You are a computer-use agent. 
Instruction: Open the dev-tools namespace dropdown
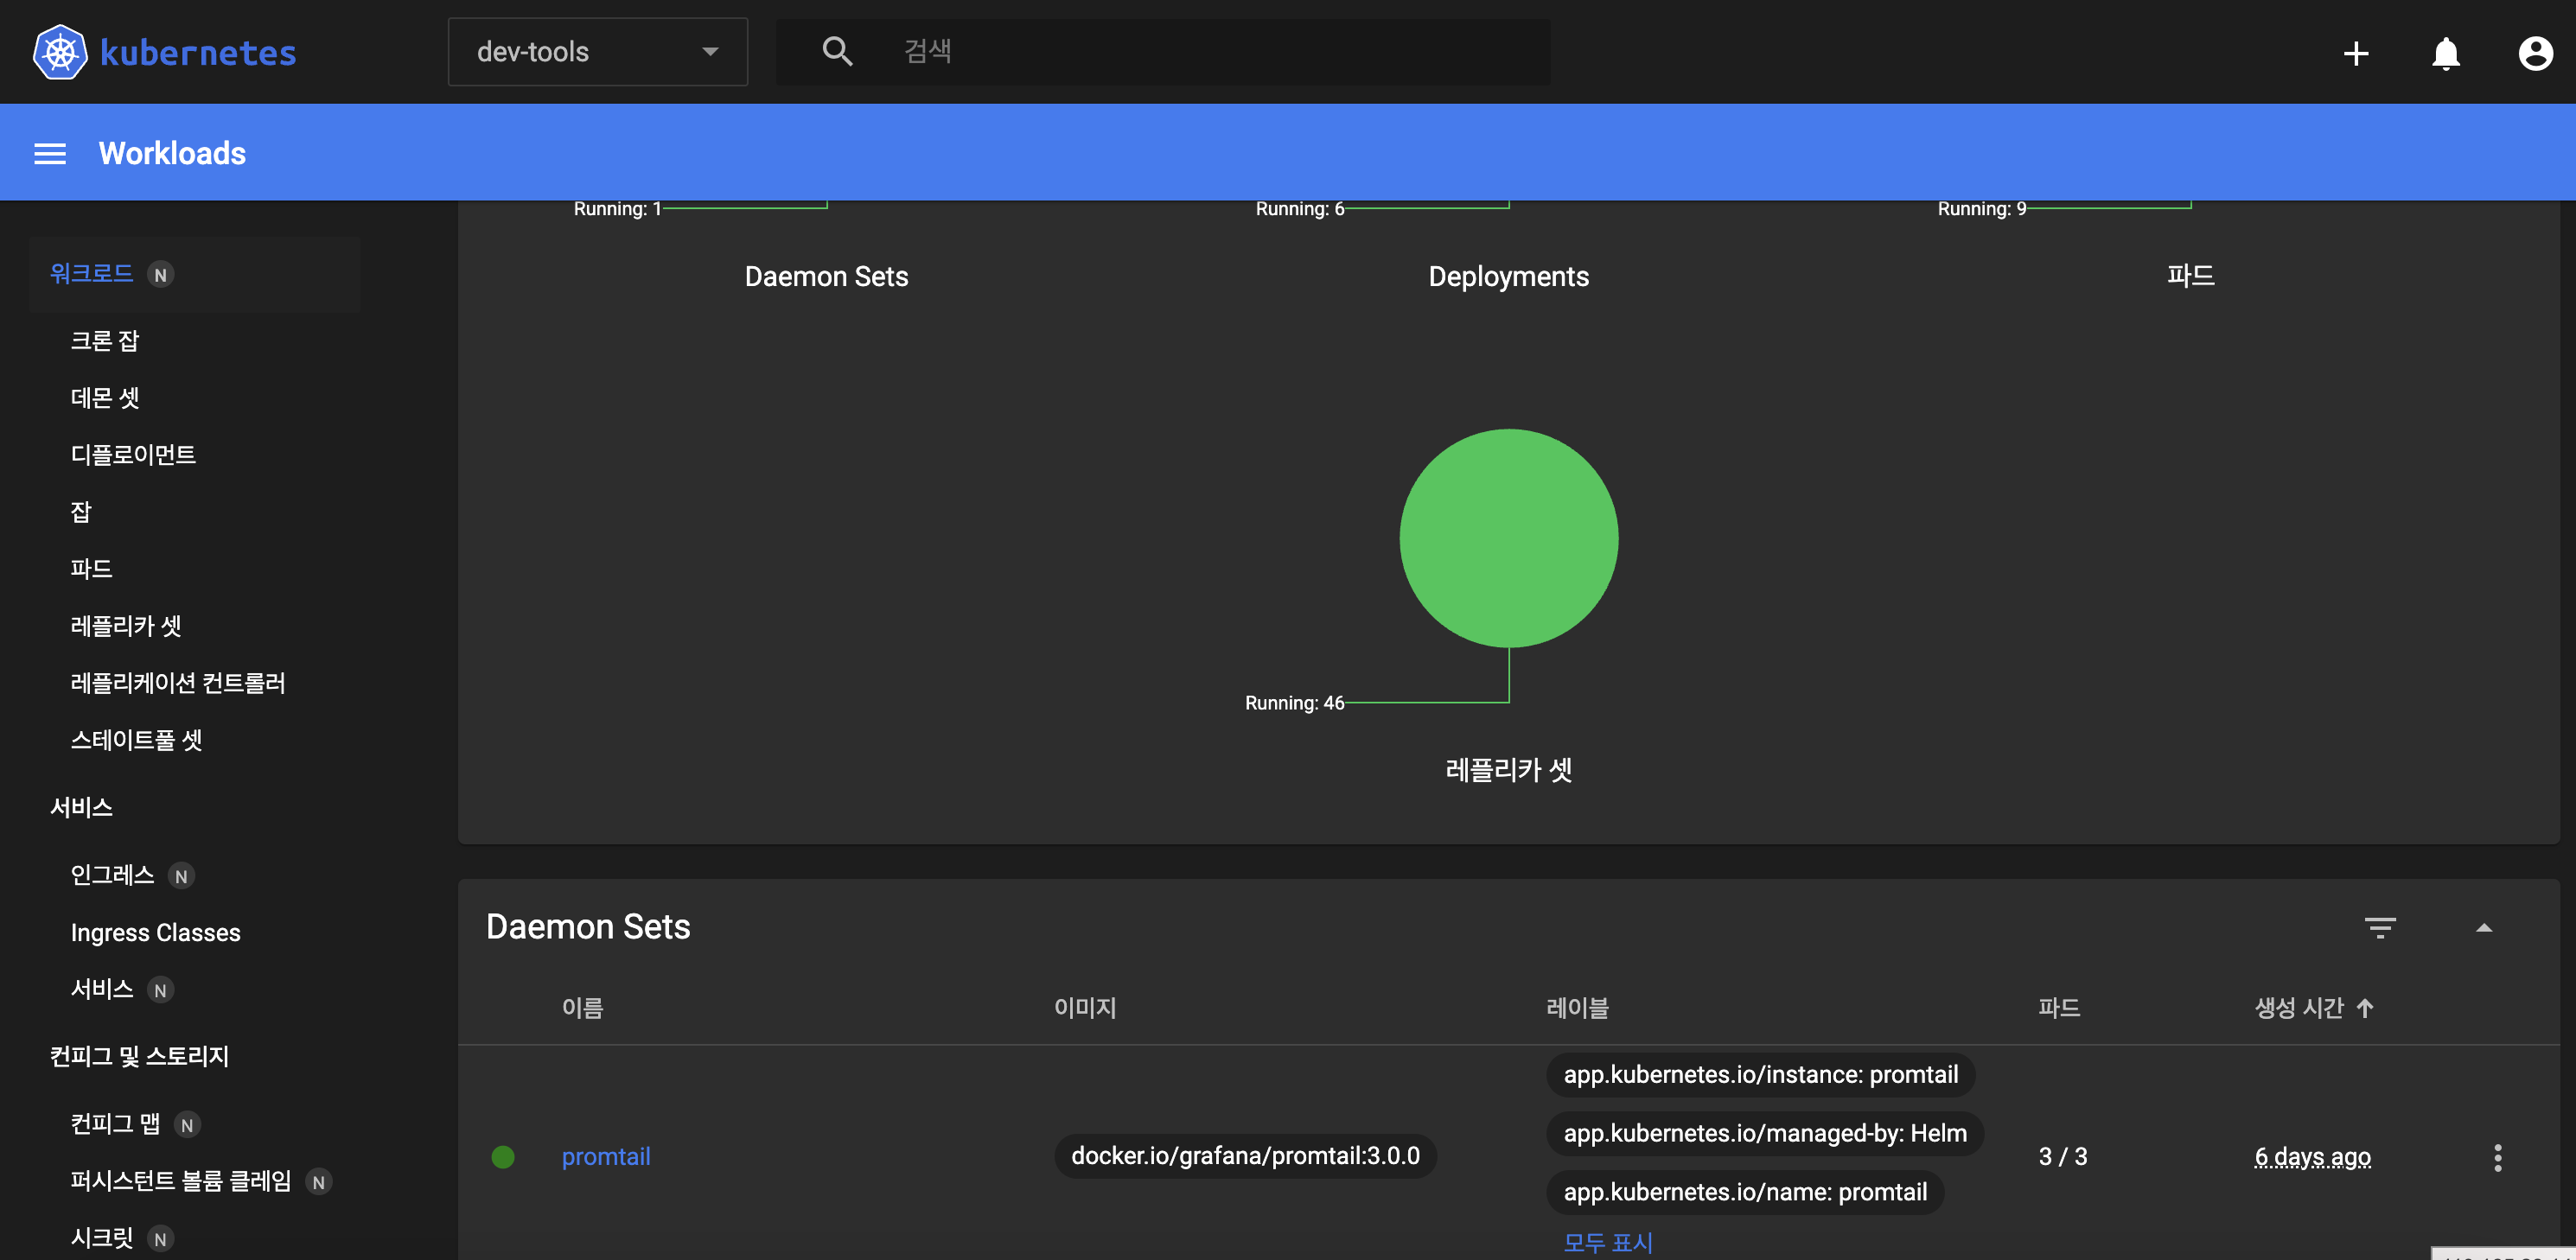[x=597, y=52]
